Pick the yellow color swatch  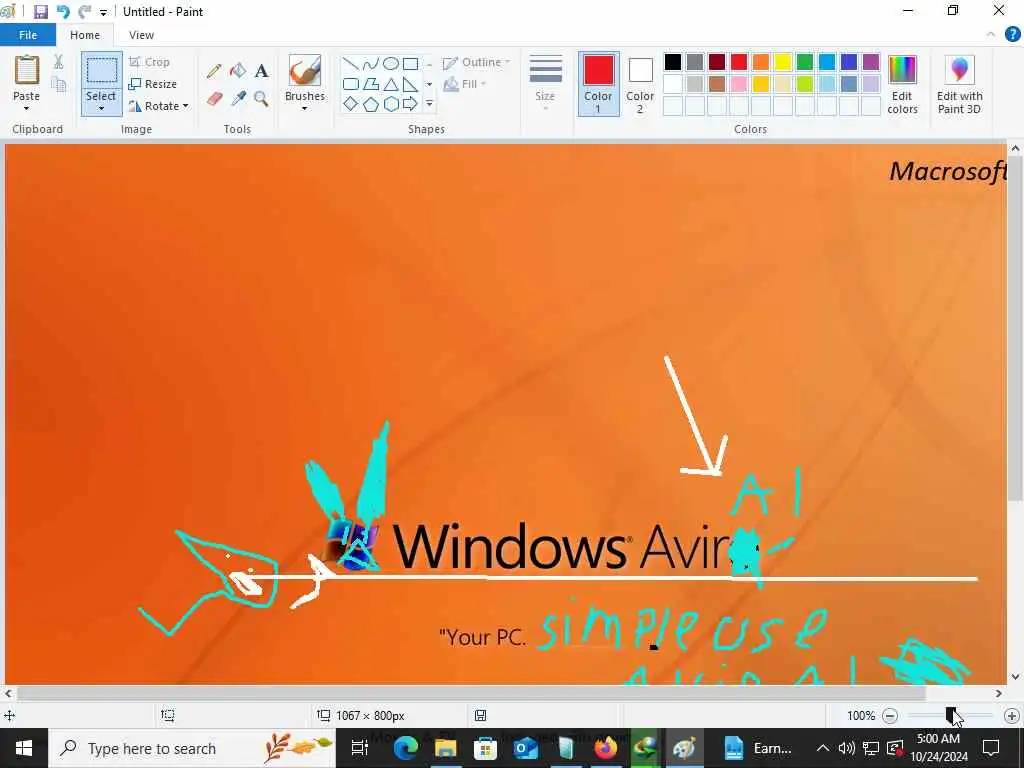(x=782, y=62)
